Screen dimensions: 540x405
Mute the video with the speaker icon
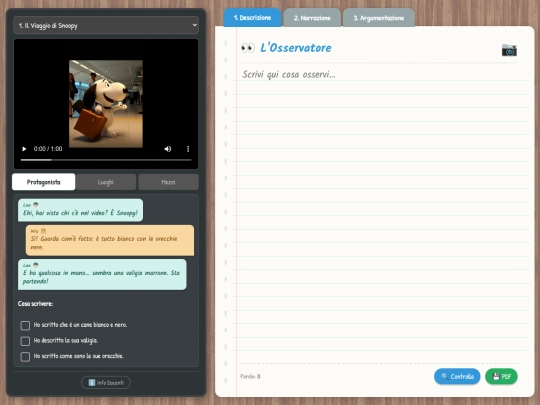point(168,149)
